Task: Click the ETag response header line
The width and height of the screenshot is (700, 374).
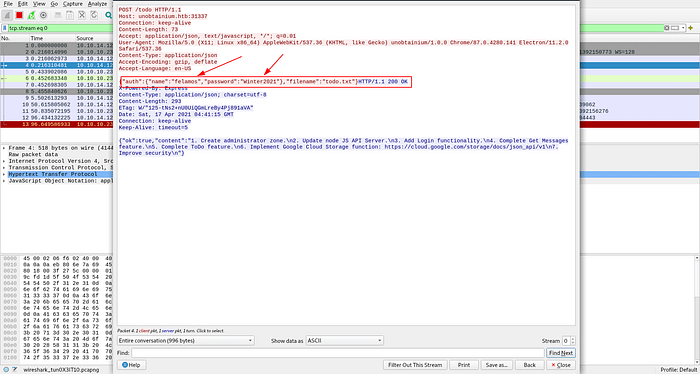Action: coord(186,108)
